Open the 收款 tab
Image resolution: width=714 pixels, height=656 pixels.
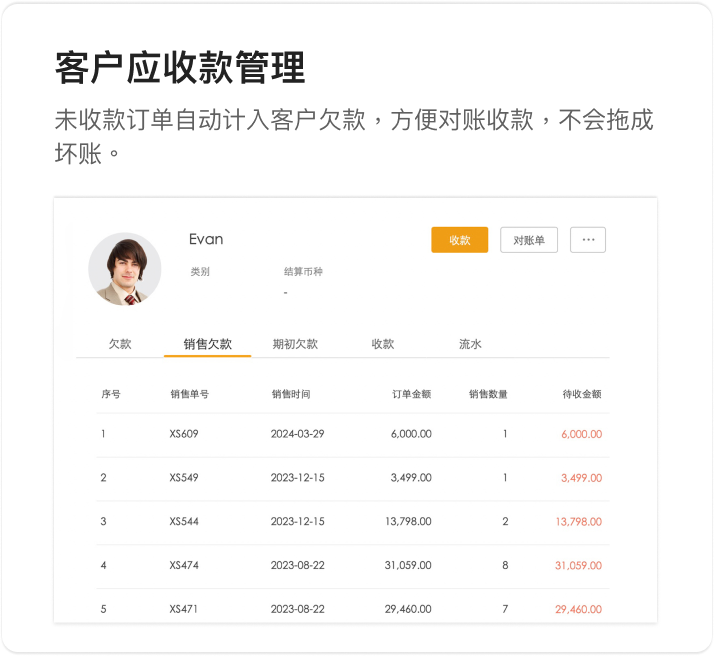pos(382,344)
